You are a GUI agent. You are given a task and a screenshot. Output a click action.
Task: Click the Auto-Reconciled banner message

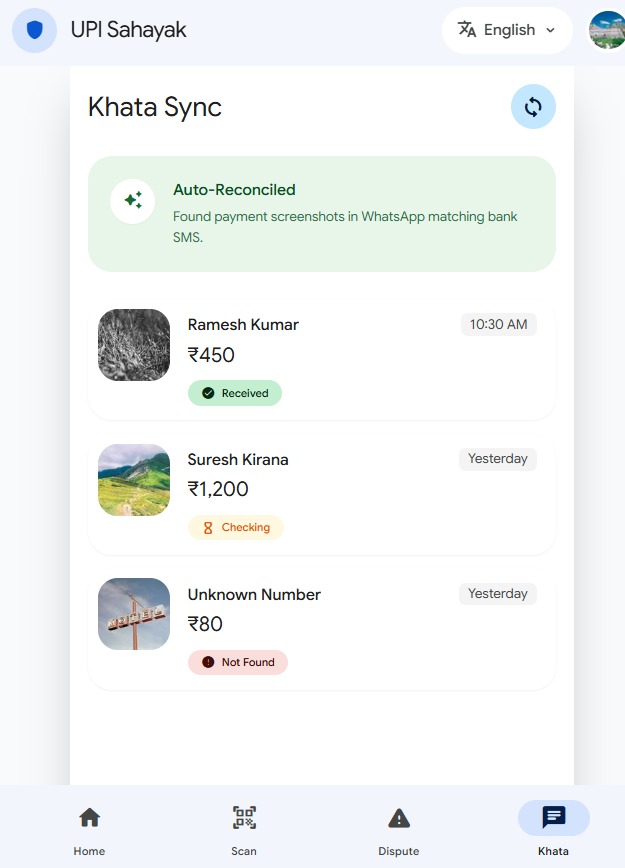345,216
